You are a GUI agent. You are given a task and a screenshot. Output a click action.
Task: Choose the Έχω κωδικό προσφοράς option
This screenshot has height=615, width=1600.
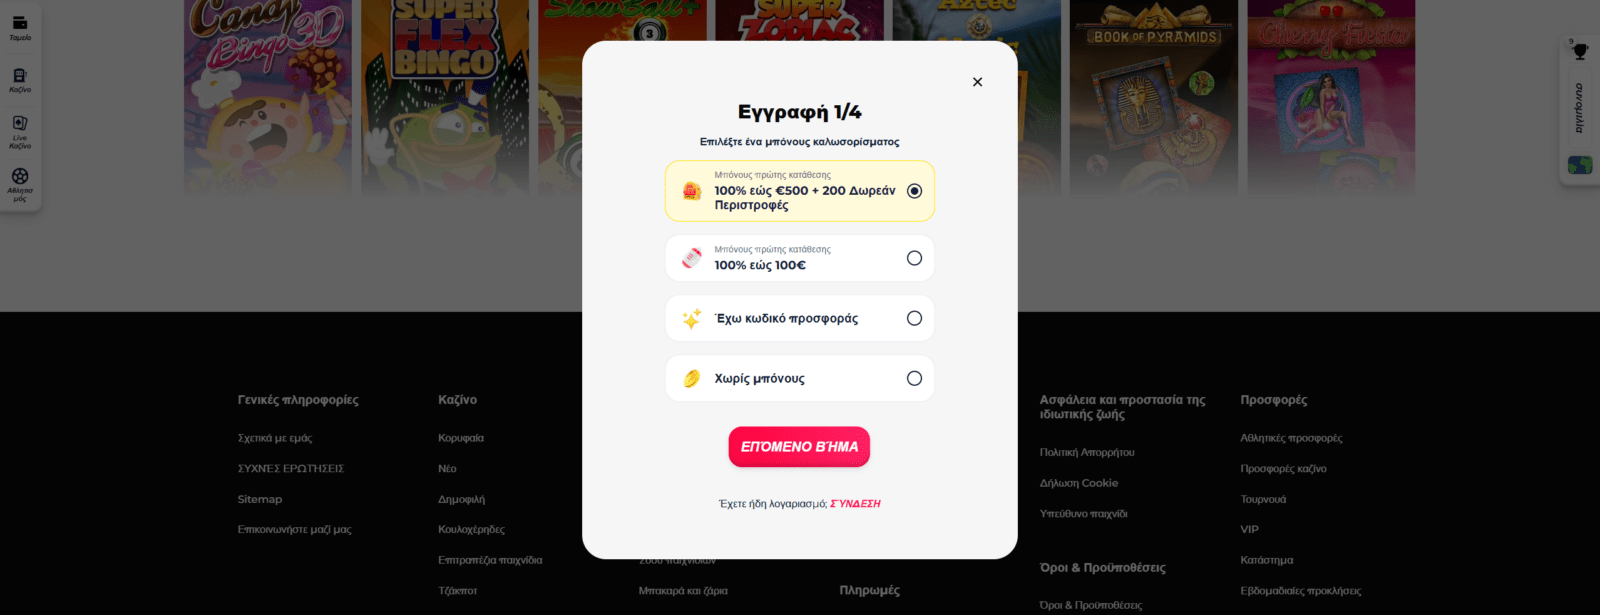800,318
